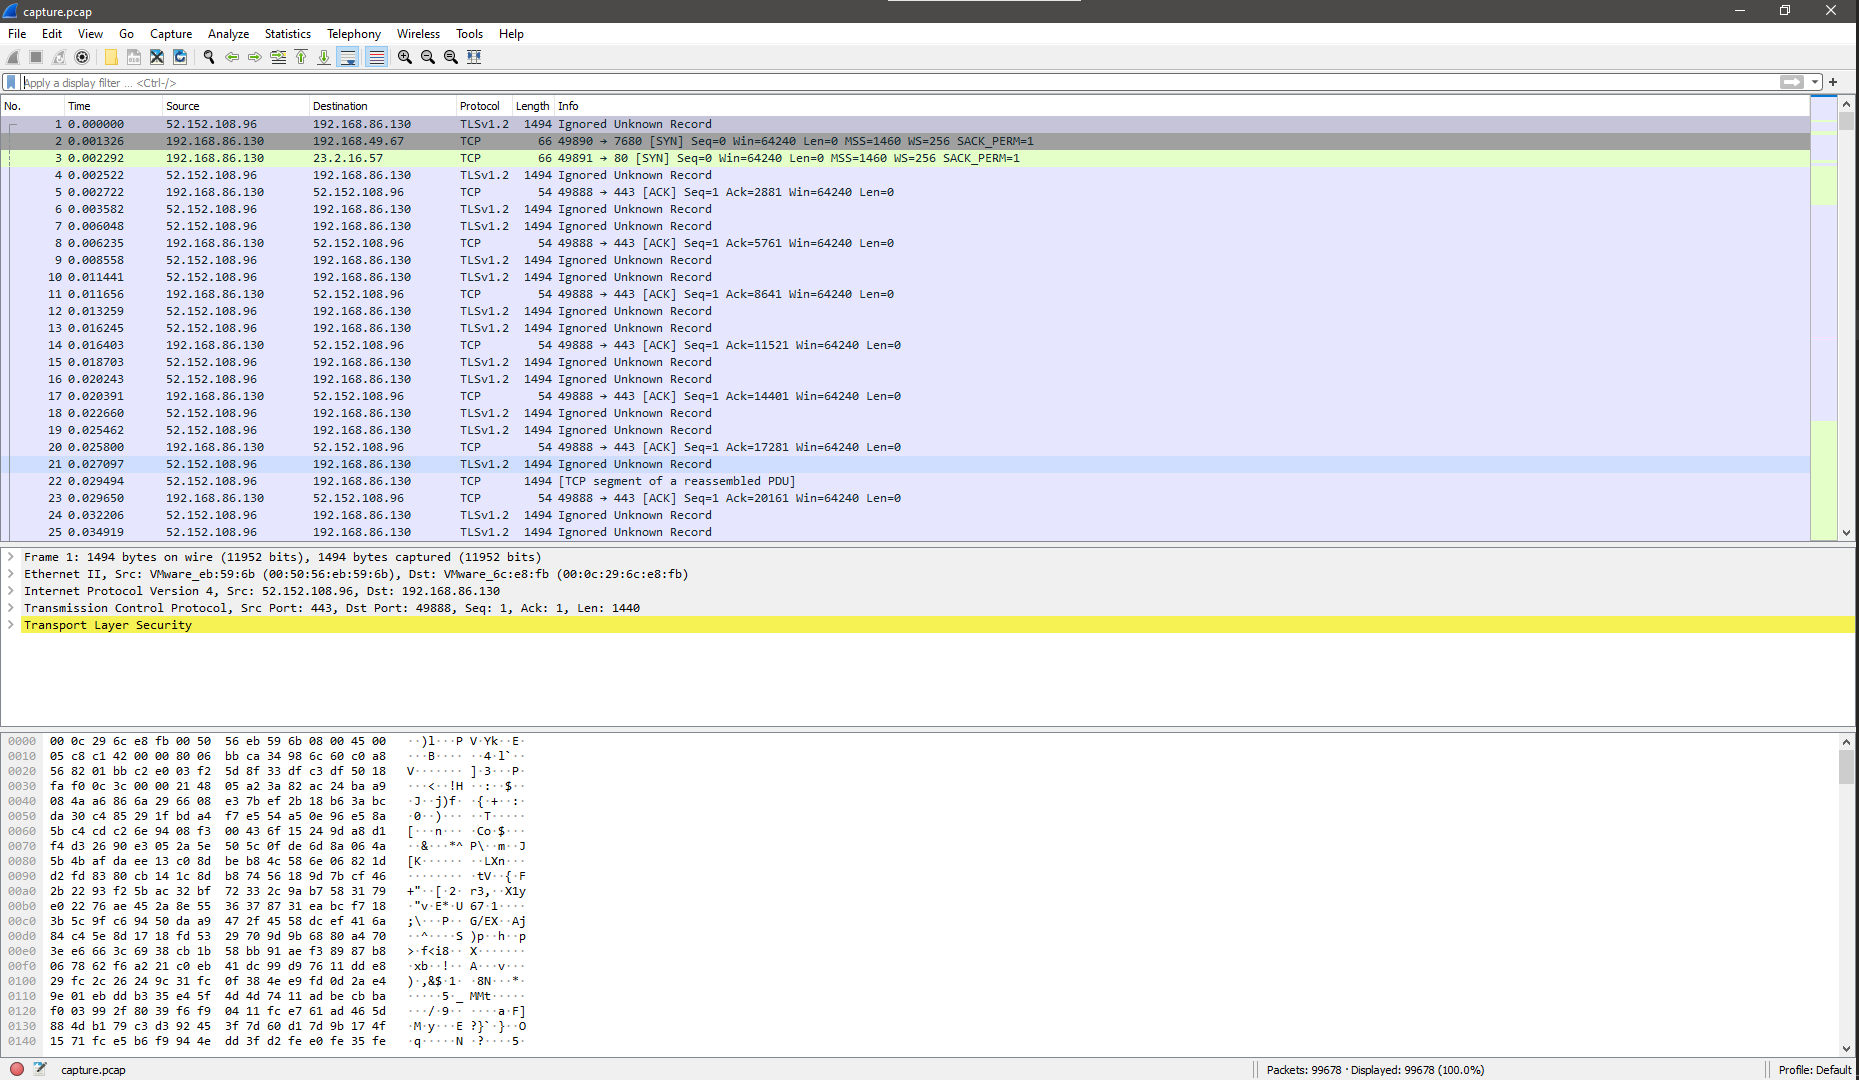Open the display filter history dropdown
Viewport: 1859px width, 1080px height.
point(1815,82)
